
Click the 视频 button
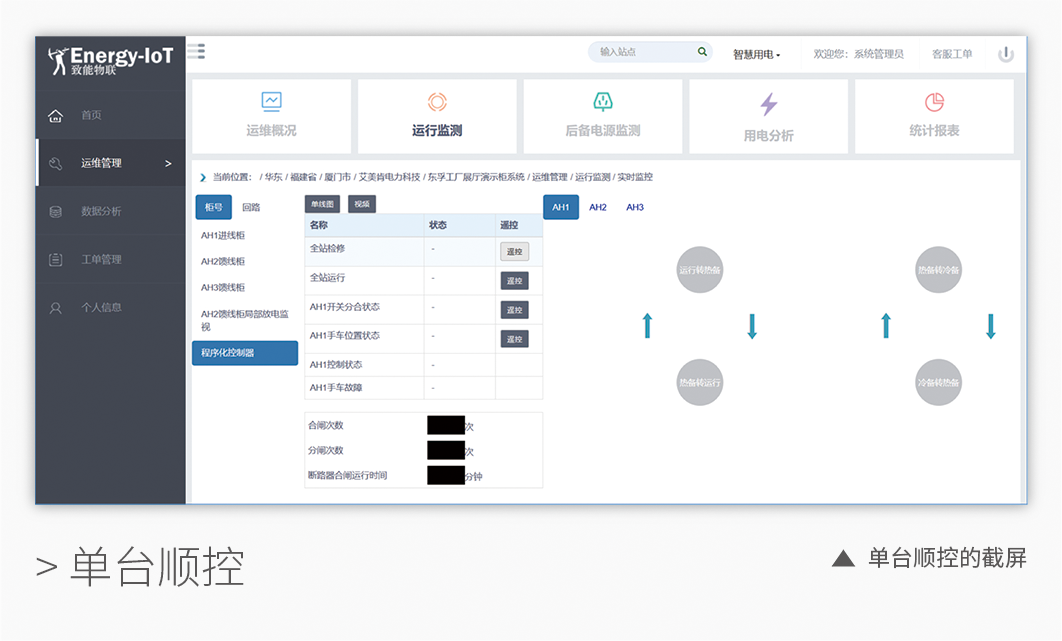point(362,204)
